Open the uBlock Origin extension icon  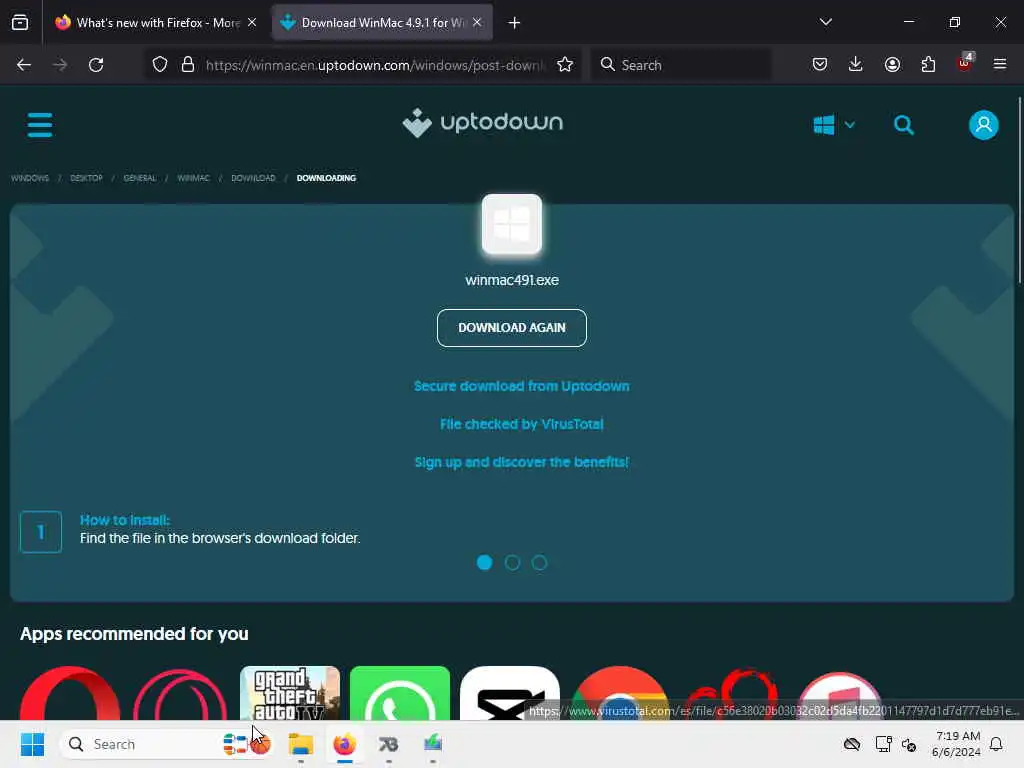tap(965, 63)
